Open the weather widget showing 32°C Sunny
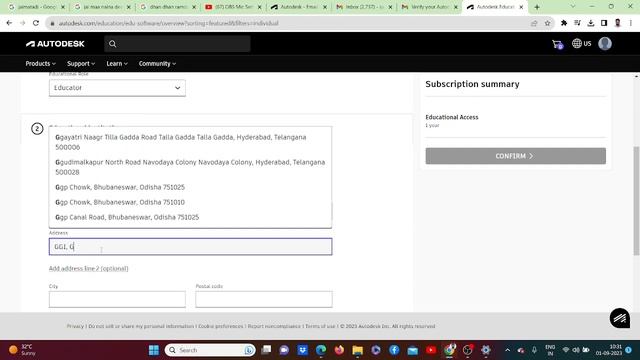This screenshot has width=640, height=360. pyautogui.click(x=22, y=350)
